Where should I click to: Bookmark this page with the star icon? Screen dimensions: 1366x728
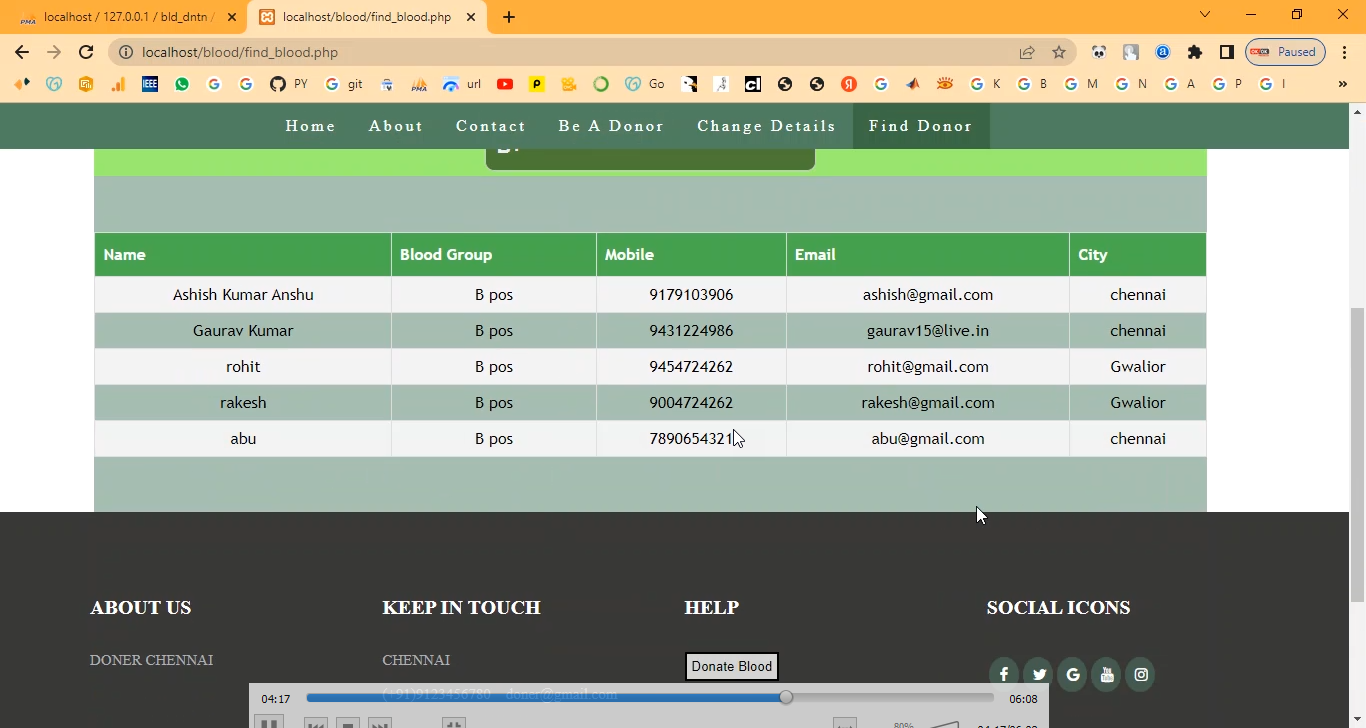tap(1059, 52)
